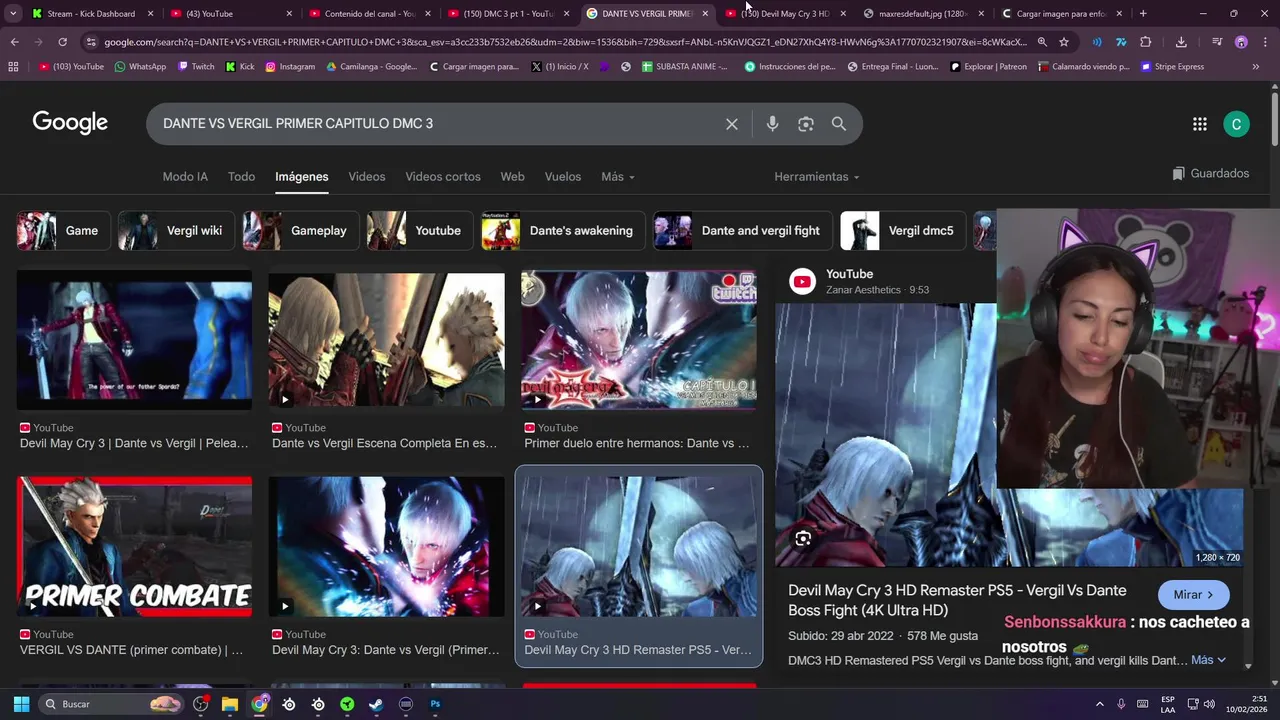Viewport: 1280px width, 720px height.
Task: Show hidden bookmarks with the double chevron
Action: [1256, 66]
